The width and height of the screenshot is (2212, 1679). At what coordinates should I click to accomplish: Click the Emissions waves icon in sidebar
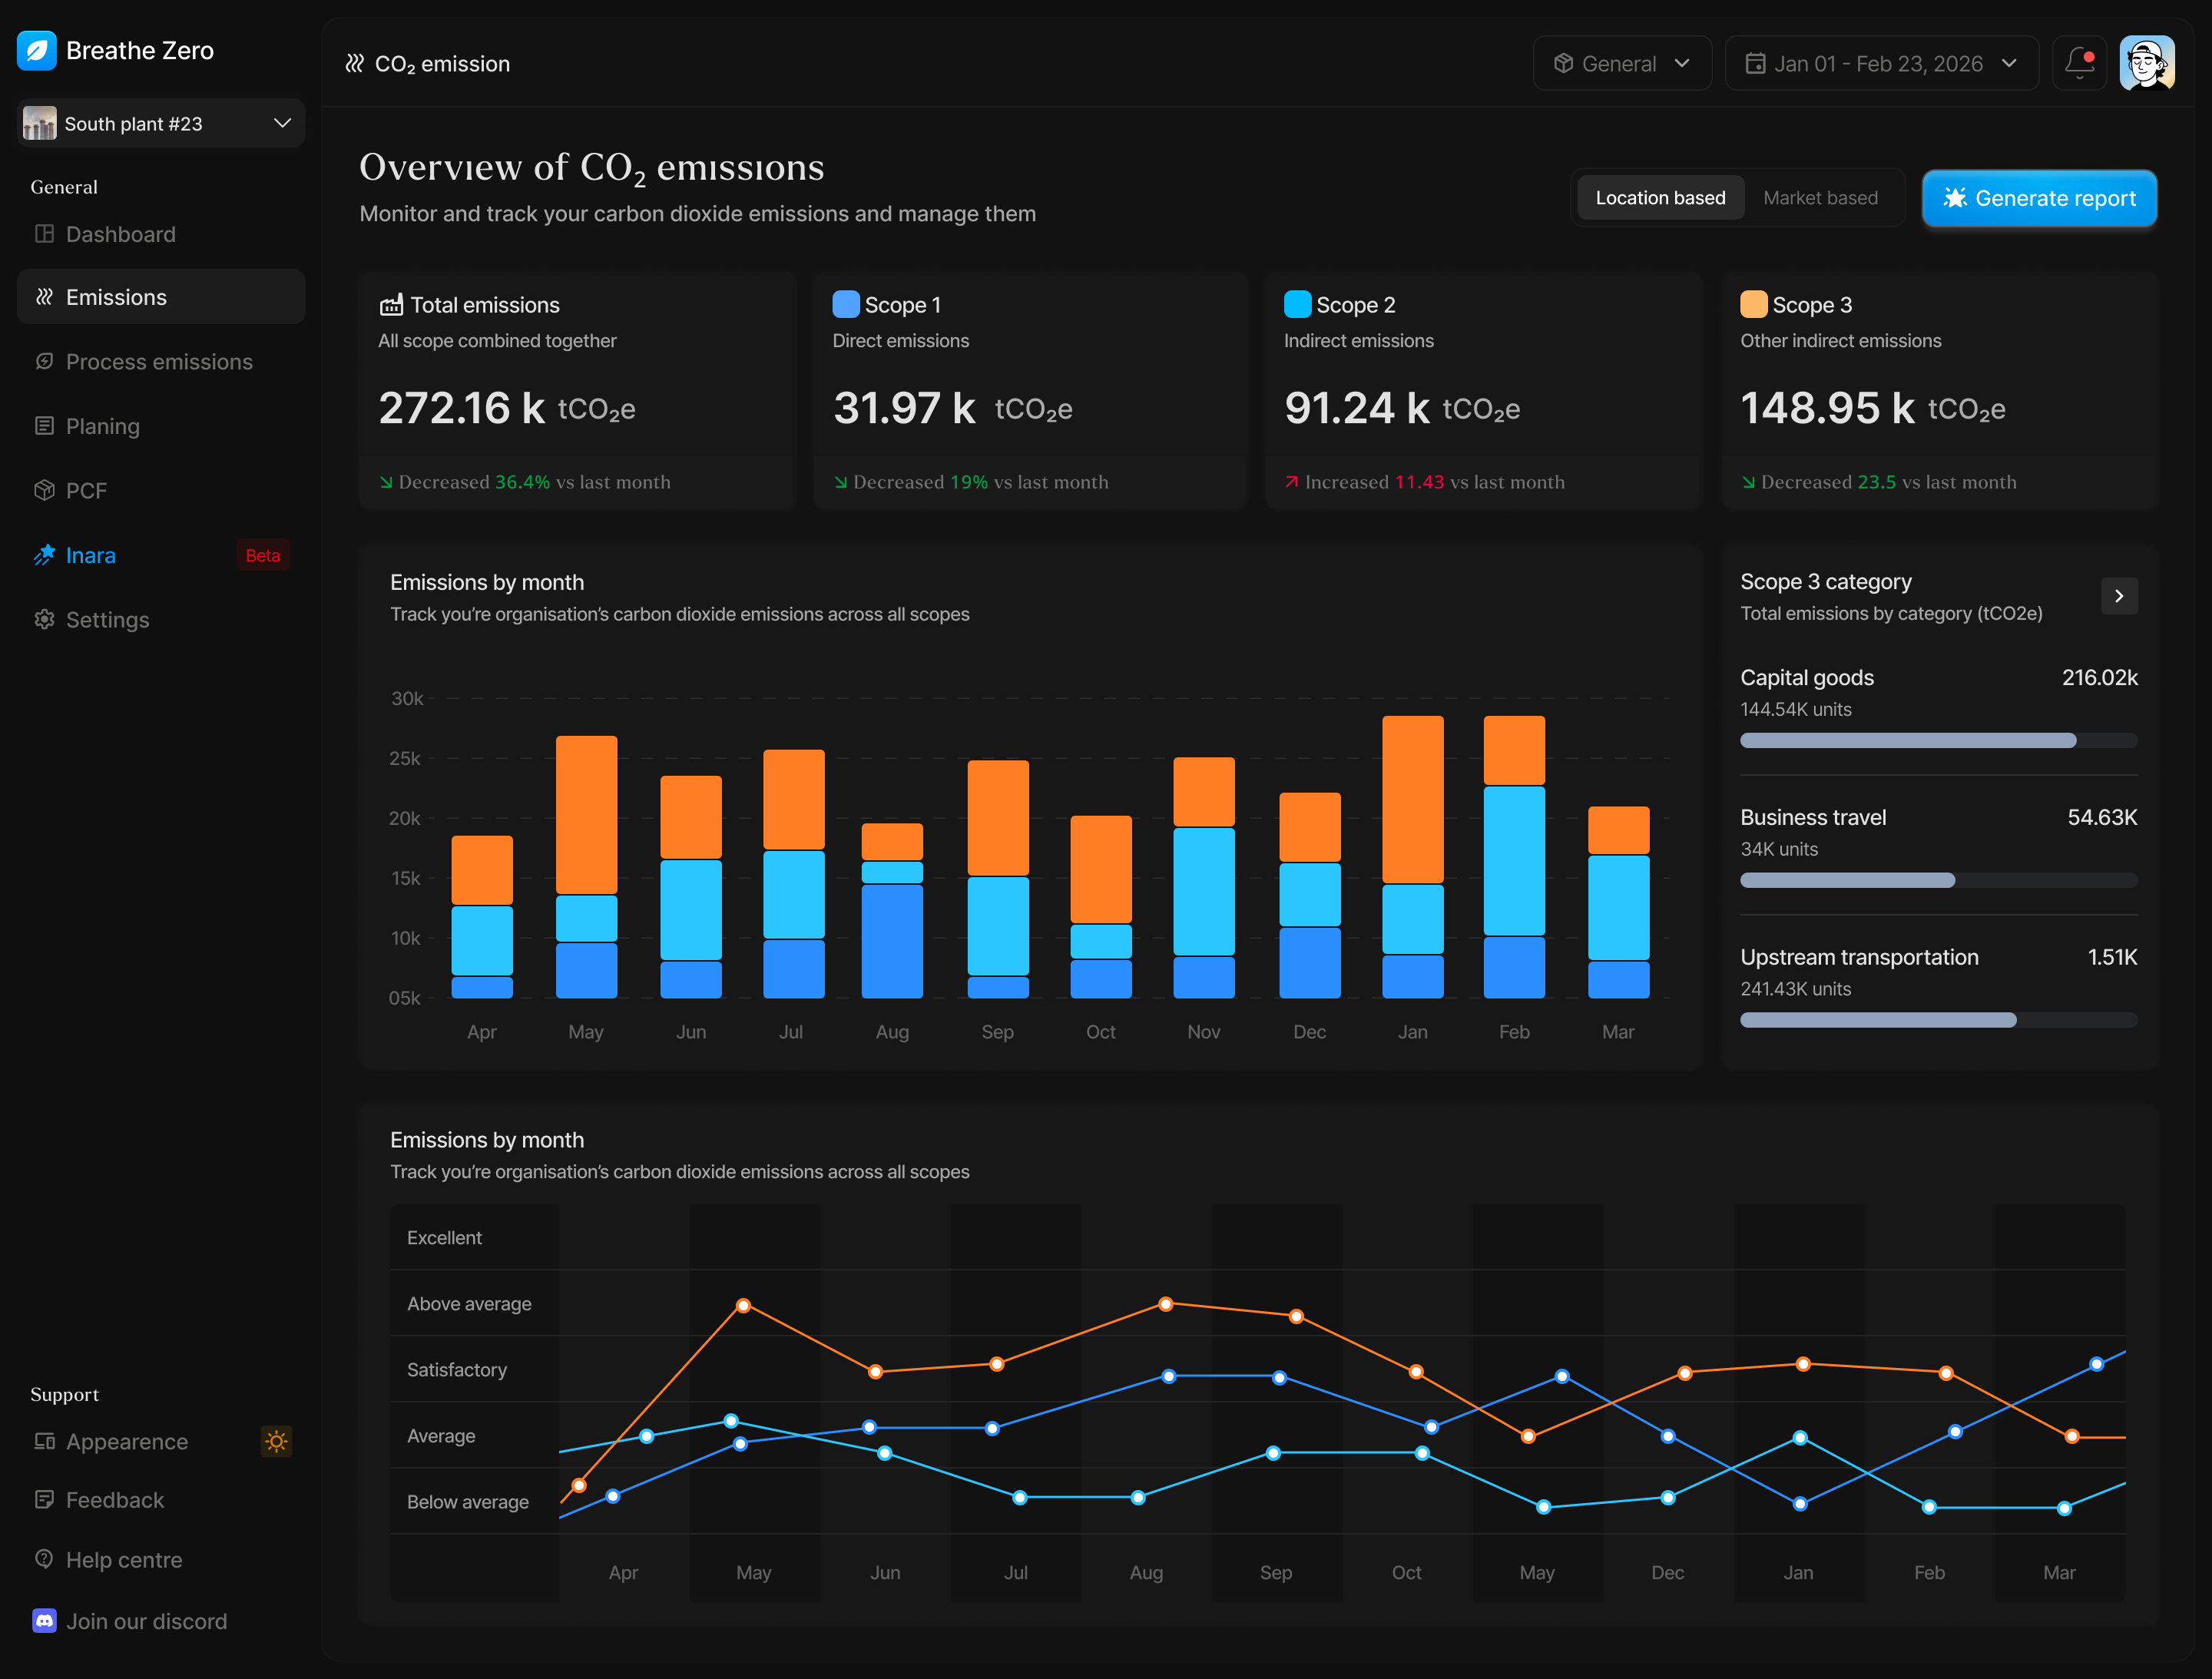click(44, 297)
